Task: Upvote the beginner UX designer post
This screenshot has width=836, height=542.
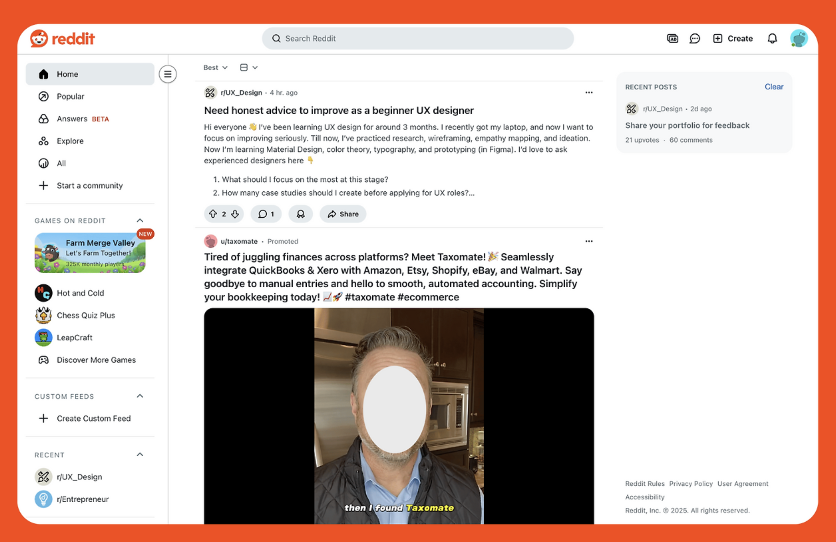Action: pyautogui.click(x=213, y=214)
